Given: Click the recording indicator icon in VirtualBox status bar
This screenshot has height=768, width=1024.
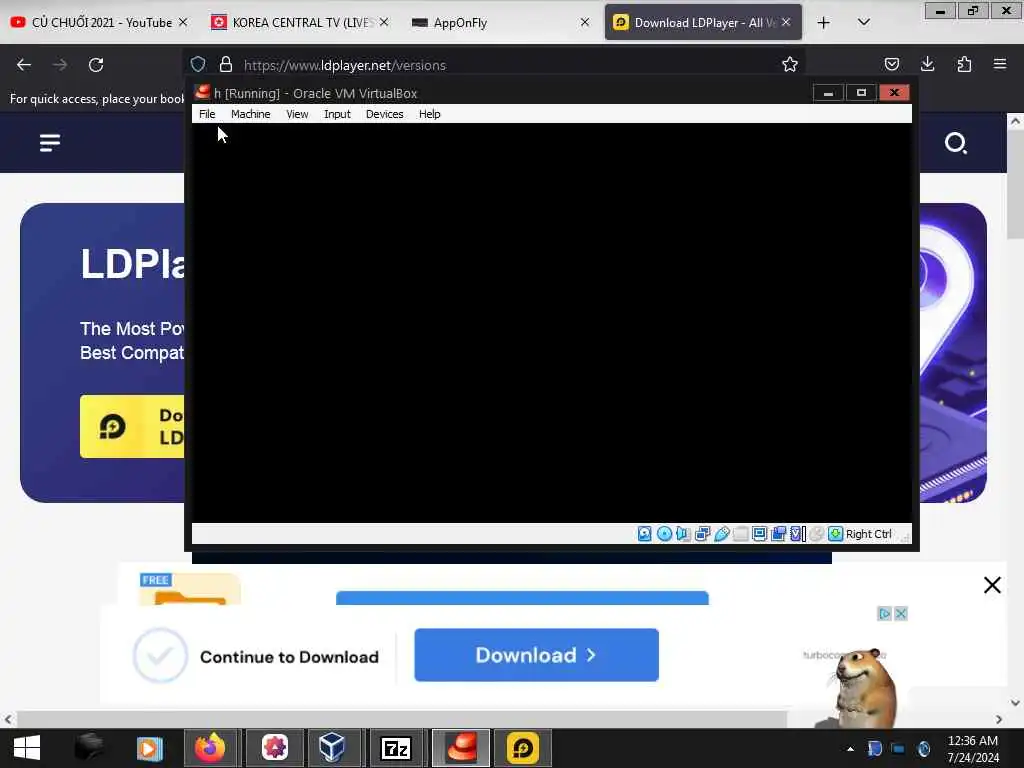Looking at the screenshot, I should coord(778,534).
